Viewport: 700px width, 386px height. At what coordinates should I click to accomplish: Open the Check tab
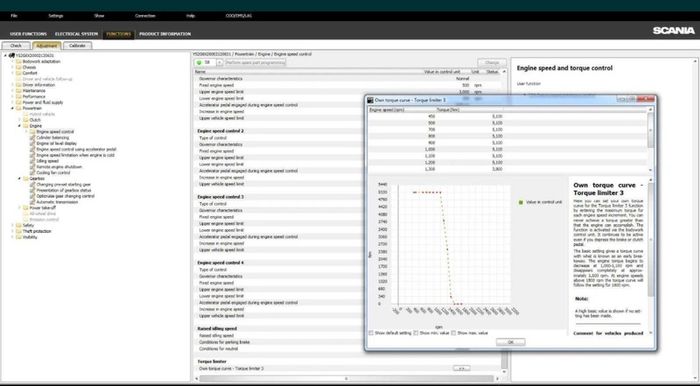[16, 46]
